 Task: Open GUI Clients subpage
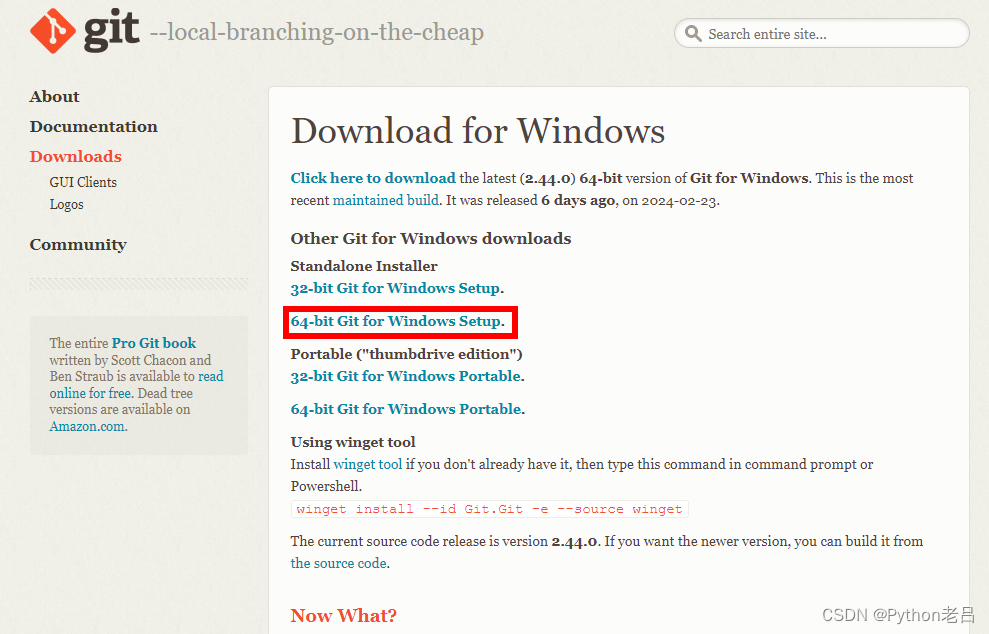pos(83,182)
